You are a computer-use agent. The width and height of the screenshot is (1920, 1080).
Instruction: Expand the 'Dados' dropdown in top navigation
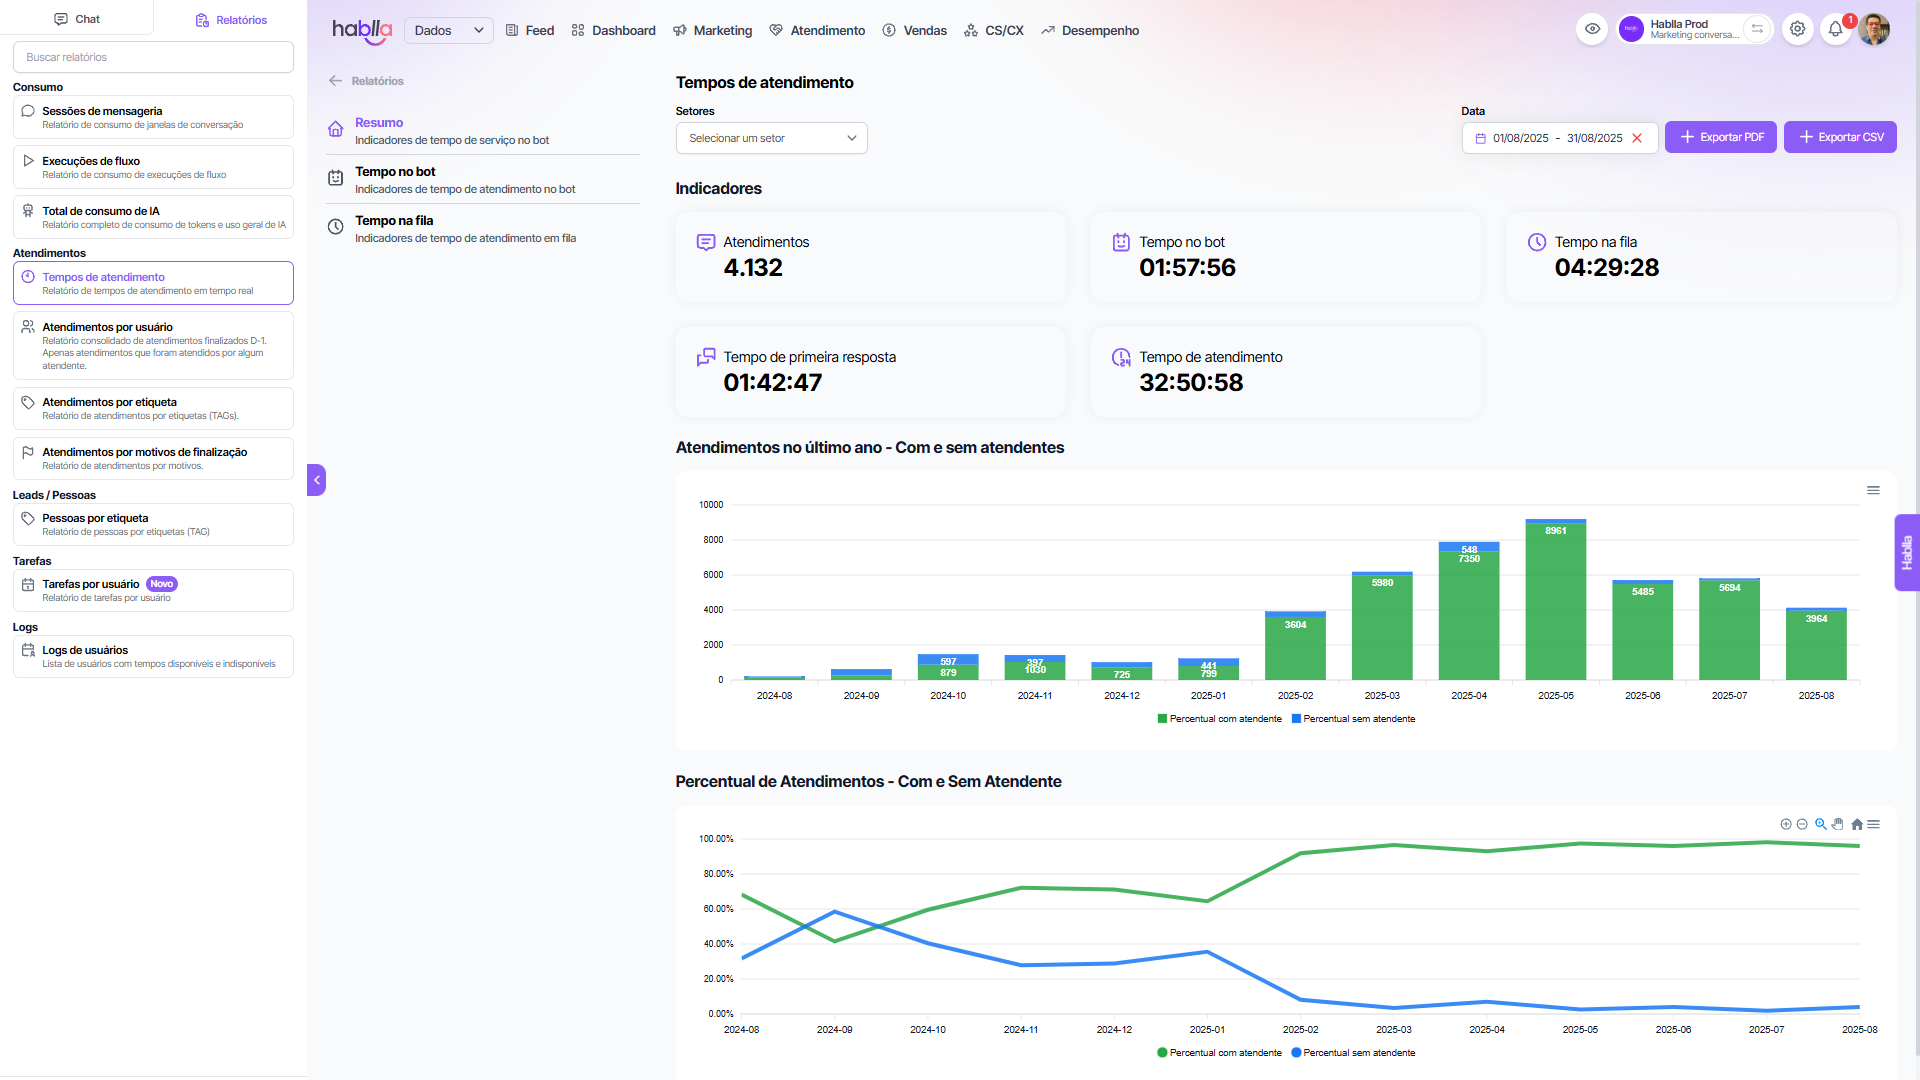(x=448, y=31)
